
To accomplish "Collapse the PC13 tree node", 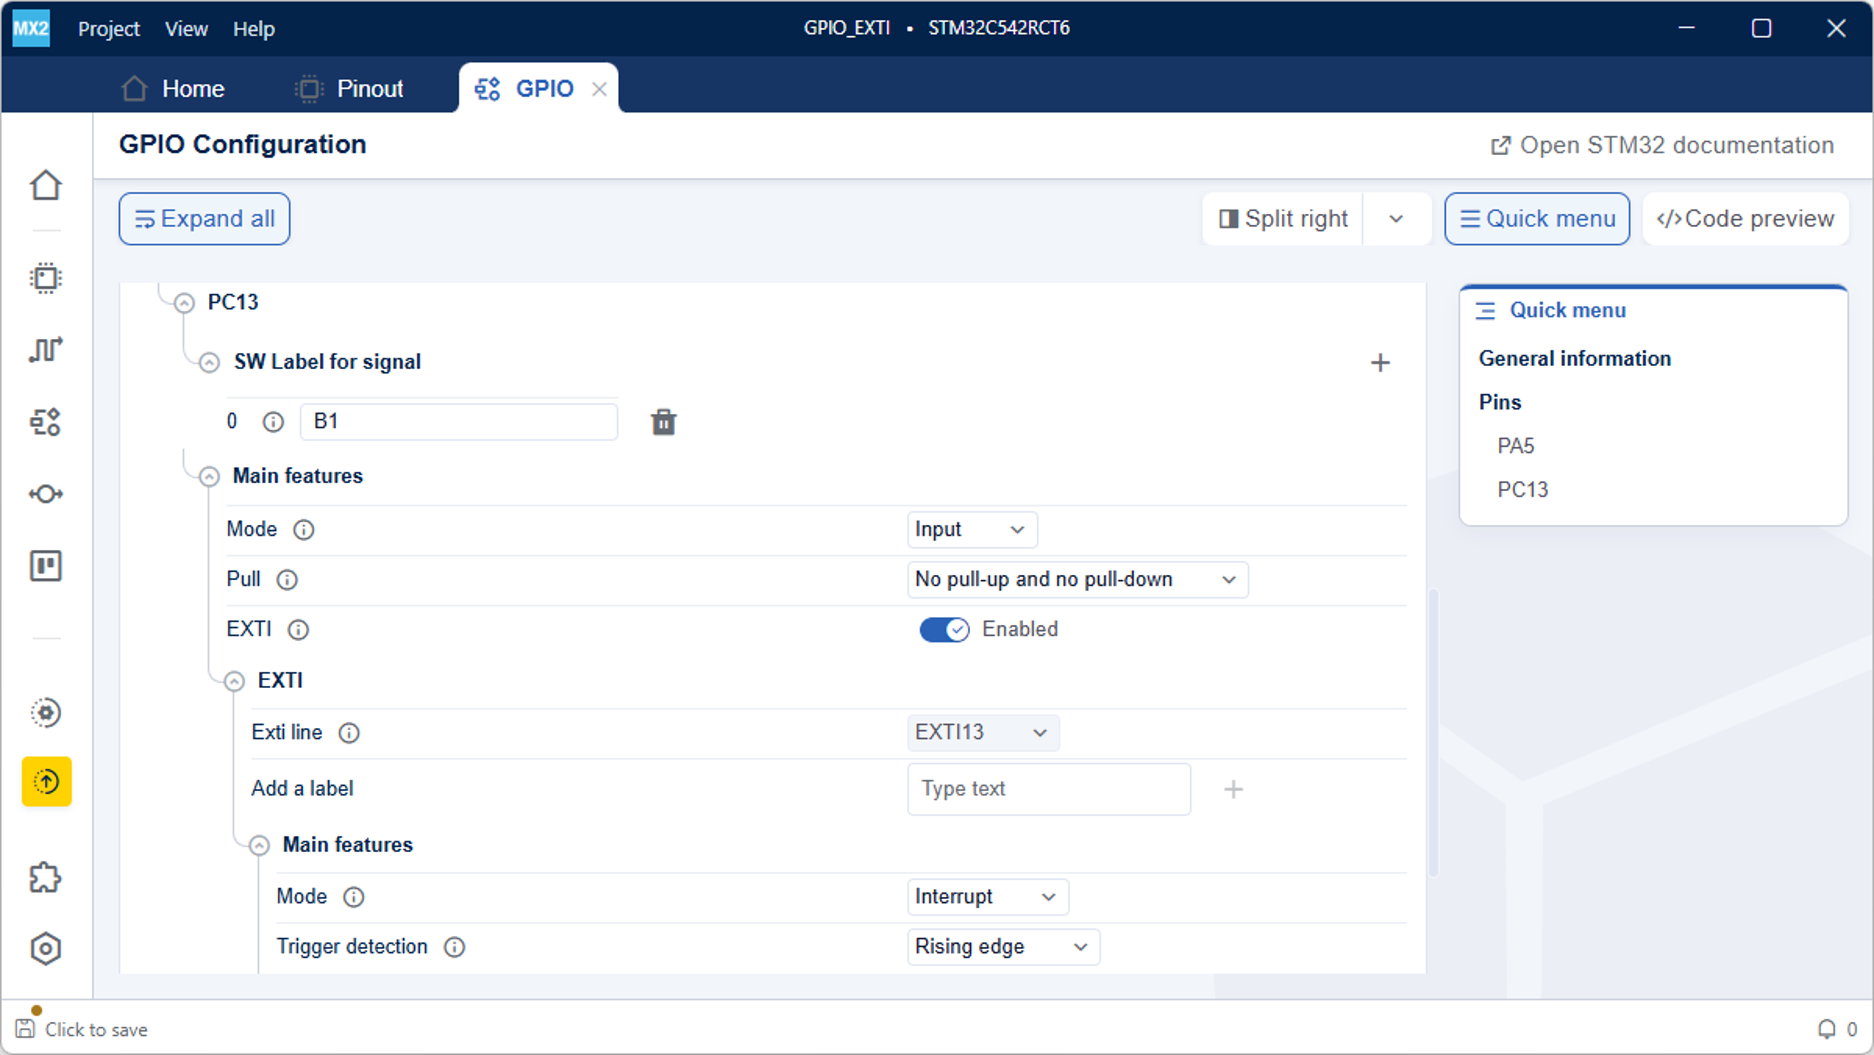I will point(184,303).
